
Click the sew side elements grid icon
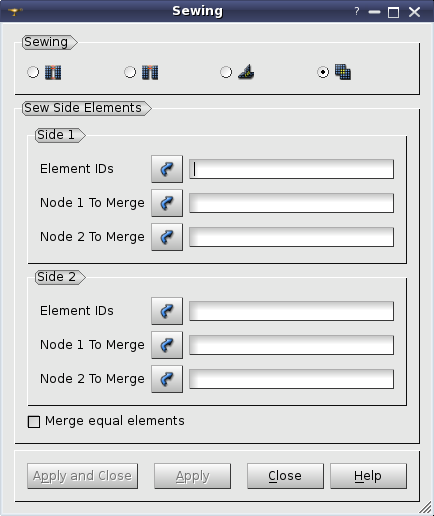343,72
